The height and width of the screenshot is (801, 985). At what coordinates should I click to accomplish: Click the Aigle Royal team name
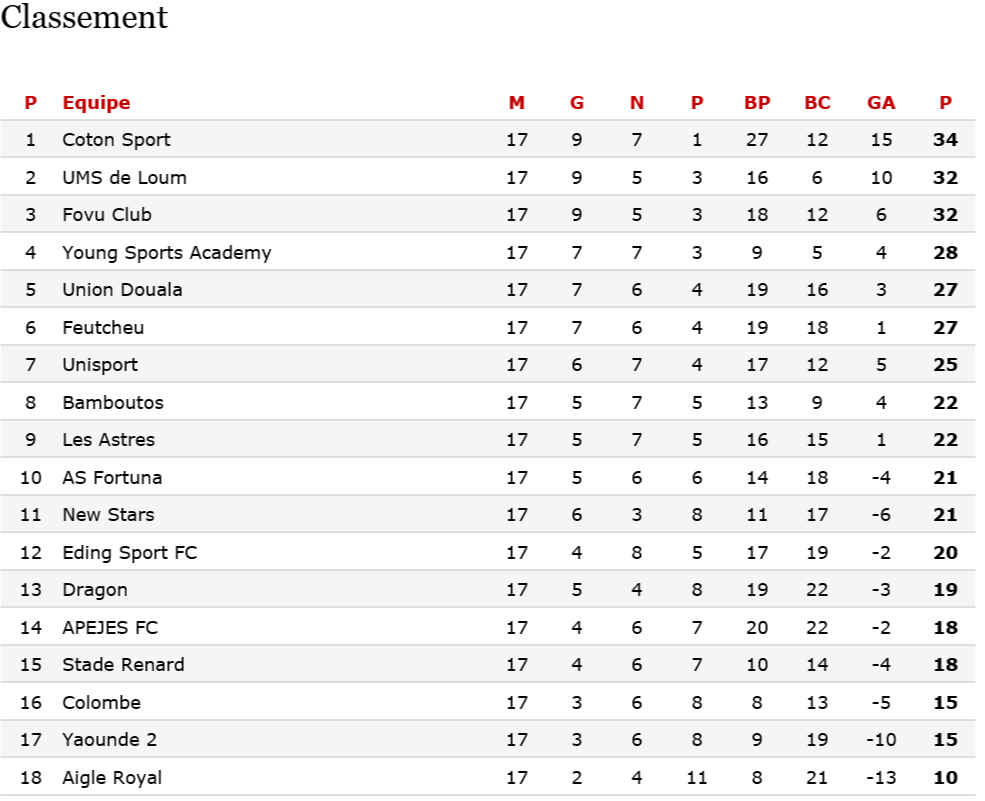tap(112, 778)
